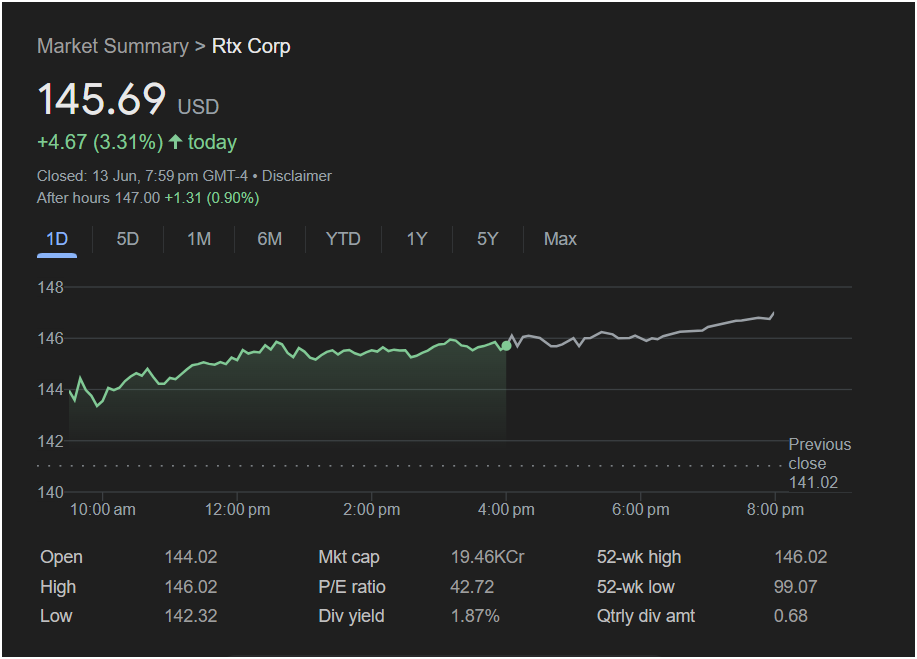Click the Rtx Corp title
This screenshot has height=659, width=917.
[x=251, y=46]
